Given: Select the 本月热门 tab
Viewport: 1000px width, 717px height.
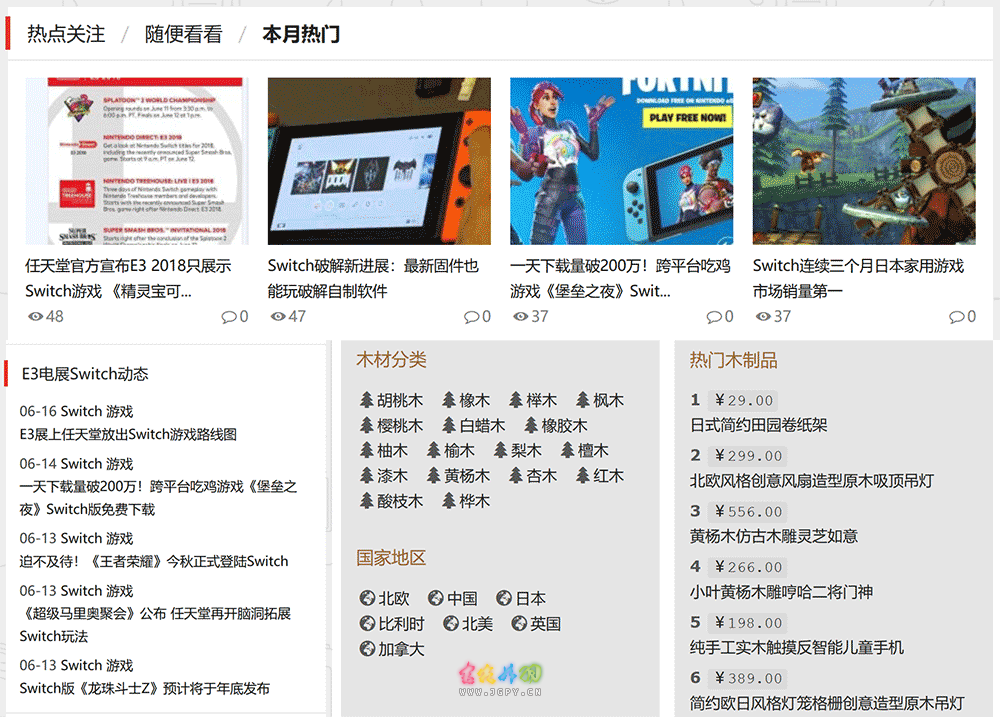Looking at the screenshot, I should pos(301,34).
